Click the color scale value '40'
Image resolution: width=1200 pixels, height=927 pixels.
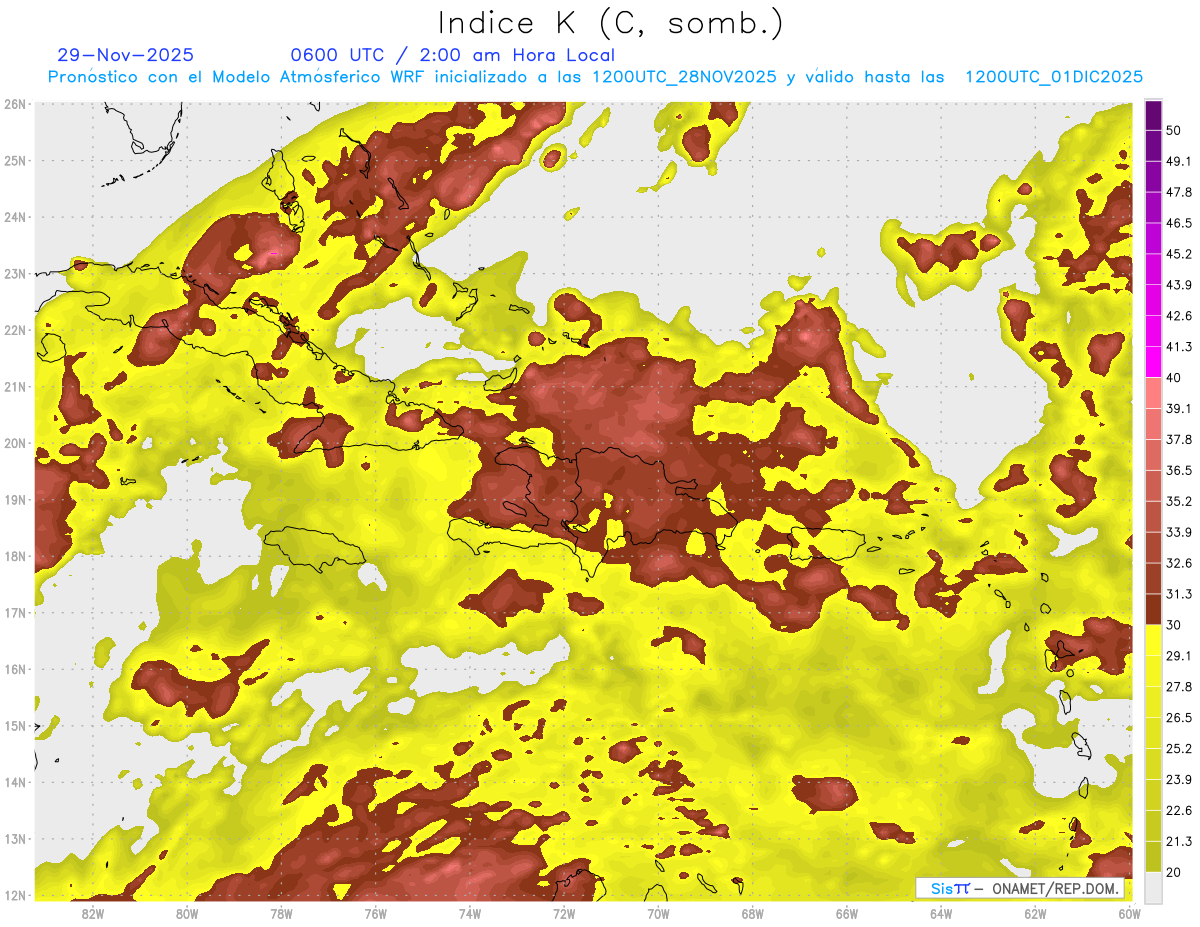[1173, 378]
